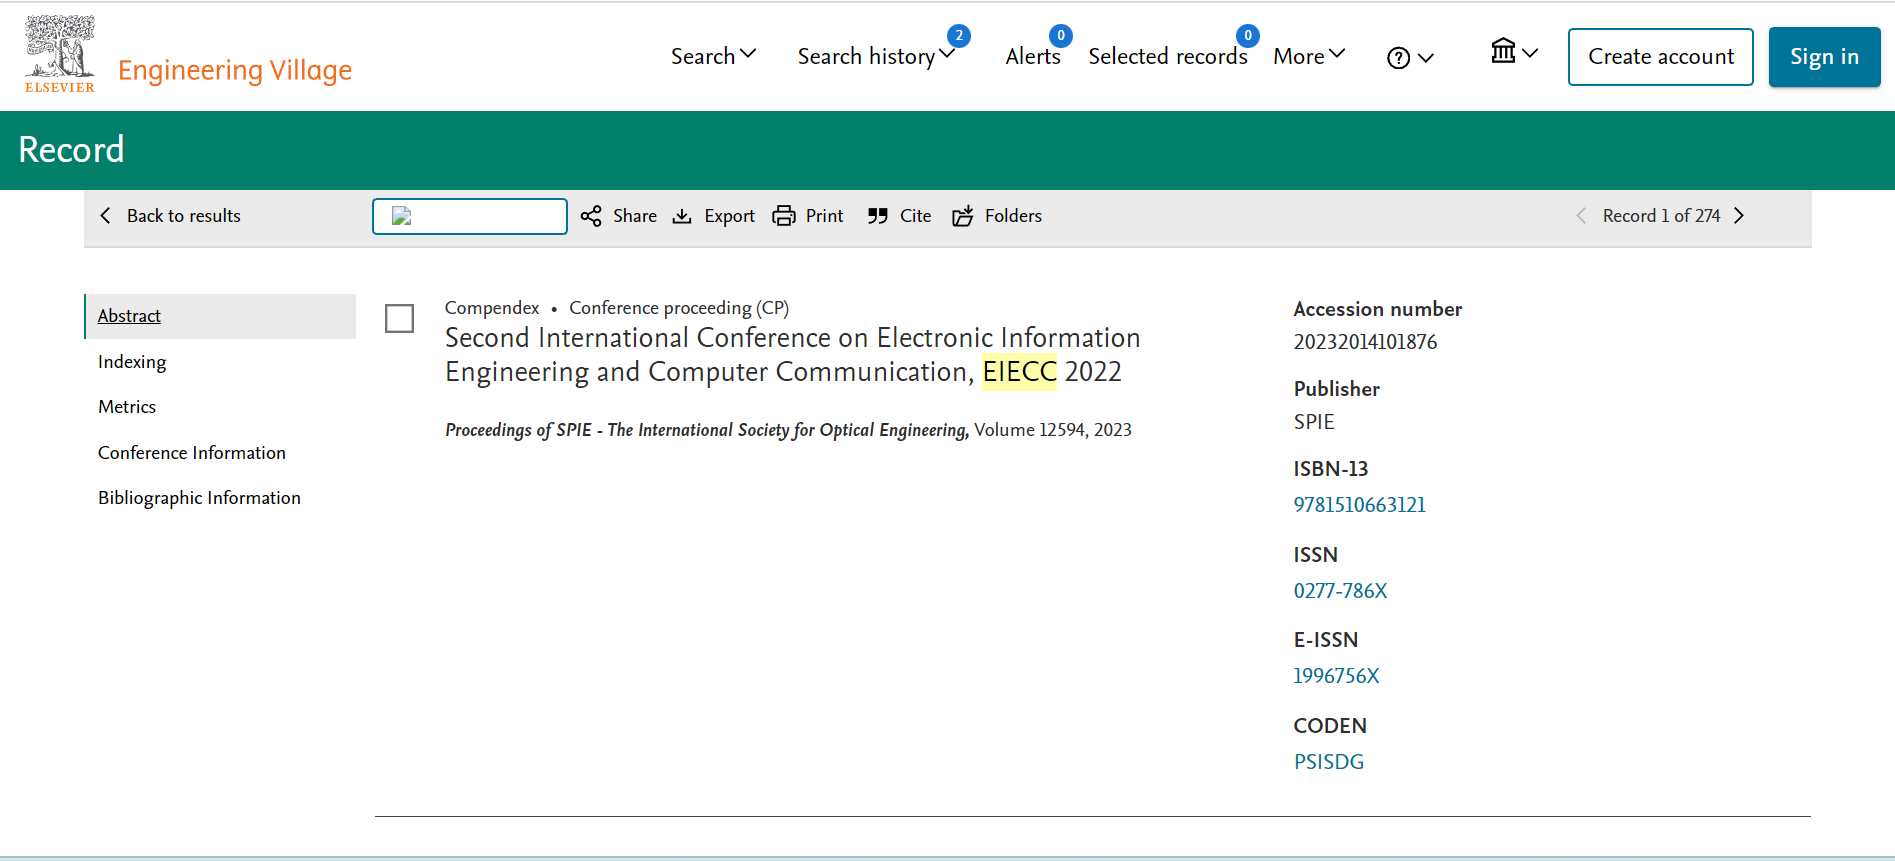Open CODEN link PSISDG
This screenshot has height=861, width=1895.
[1329, 762]
